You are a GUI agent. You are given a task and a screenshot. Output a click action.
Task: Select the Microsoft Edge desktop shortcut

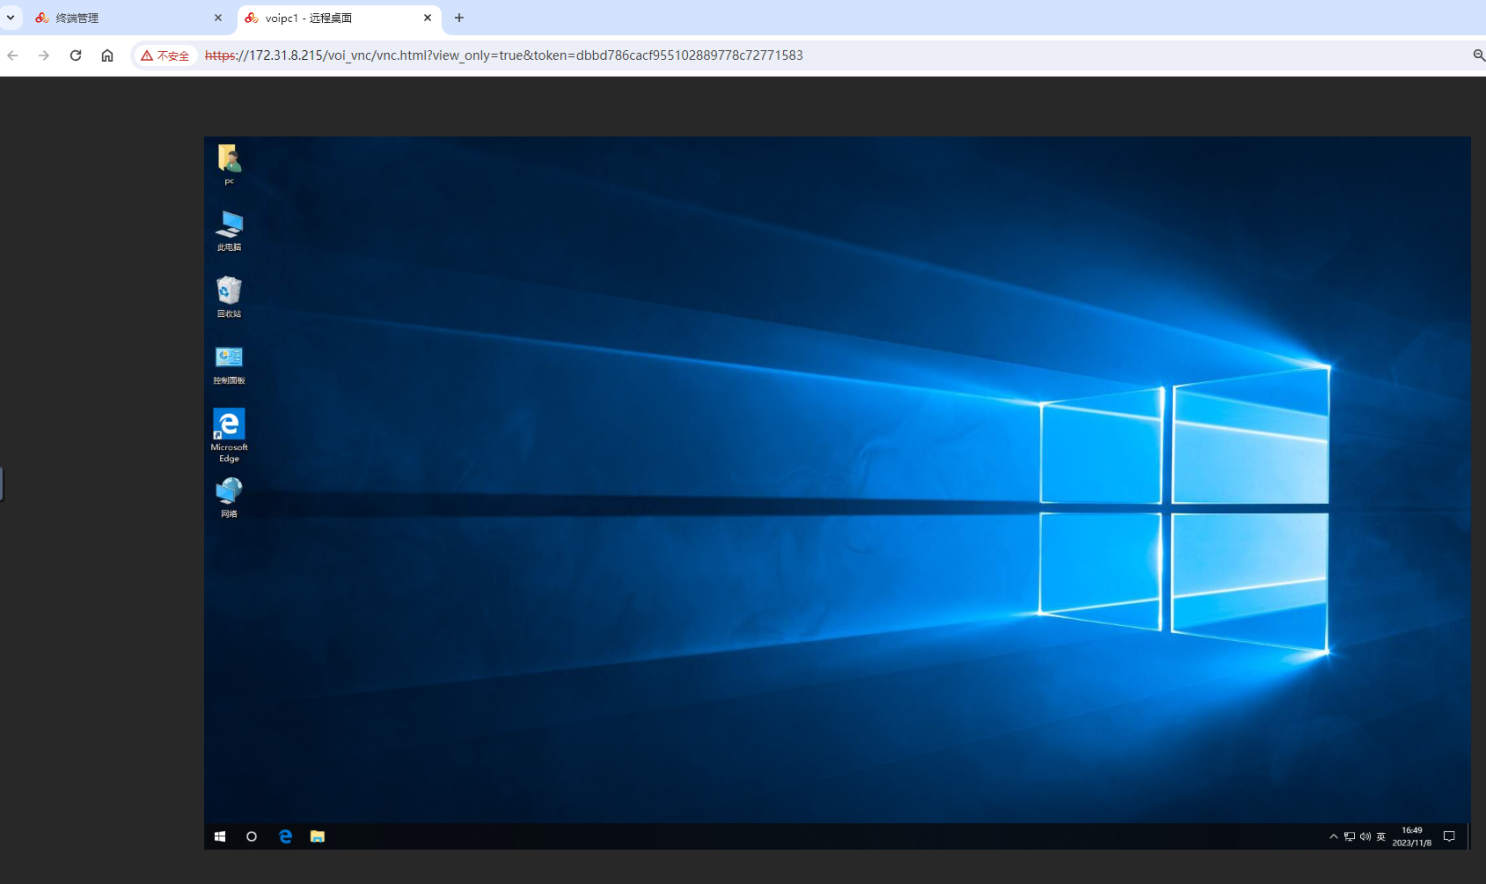click(229, 425)
